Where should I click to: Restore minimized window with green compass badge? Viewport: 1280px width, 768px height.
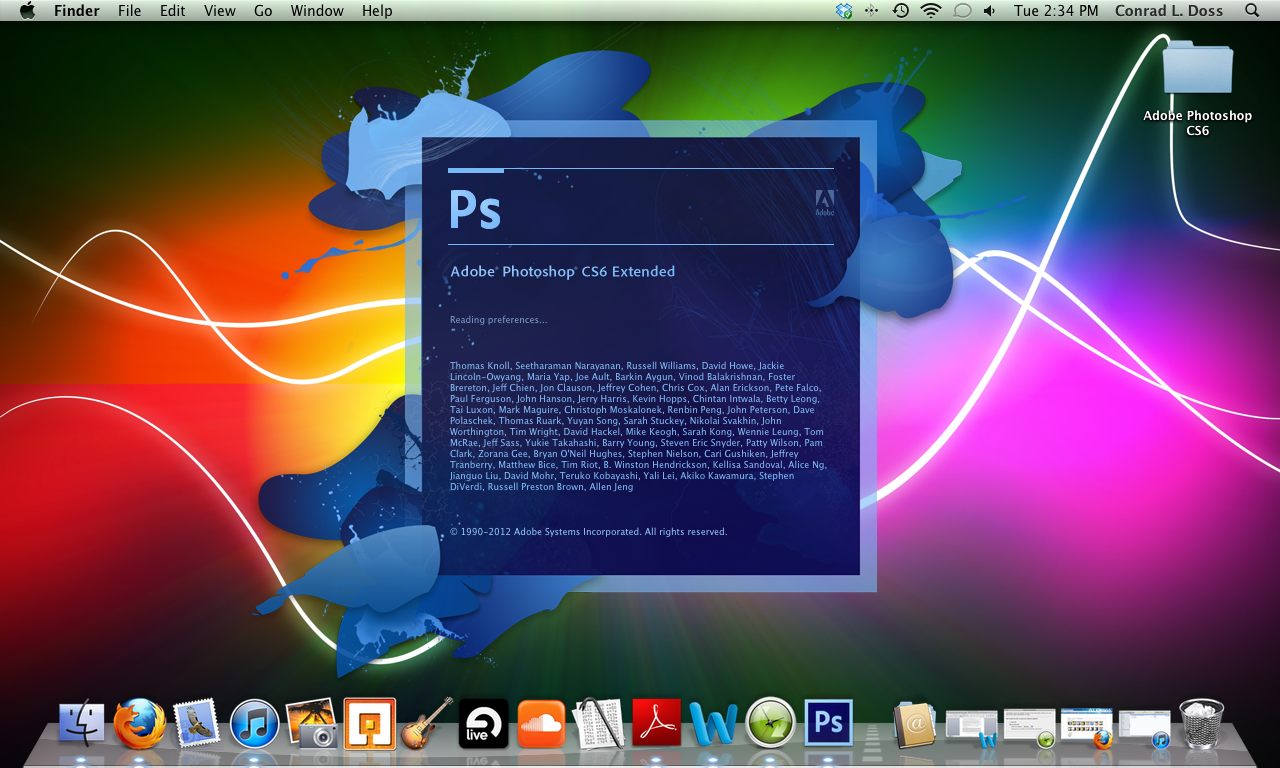(1029, 727)
